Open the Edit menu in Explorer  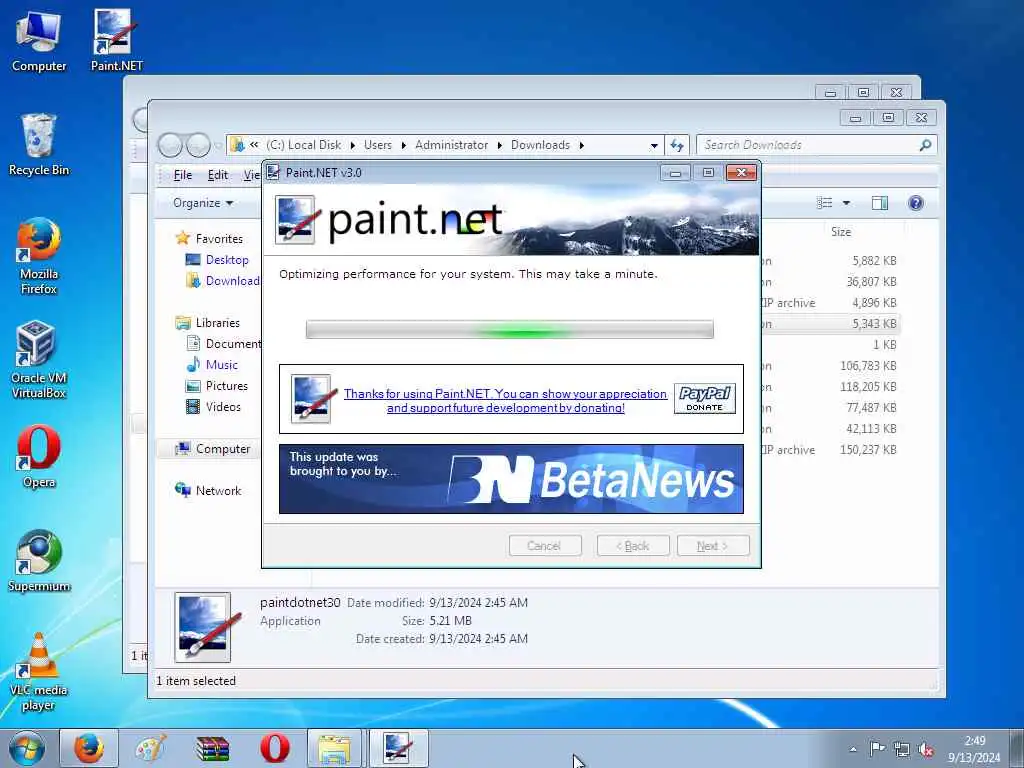pos(217,175)
